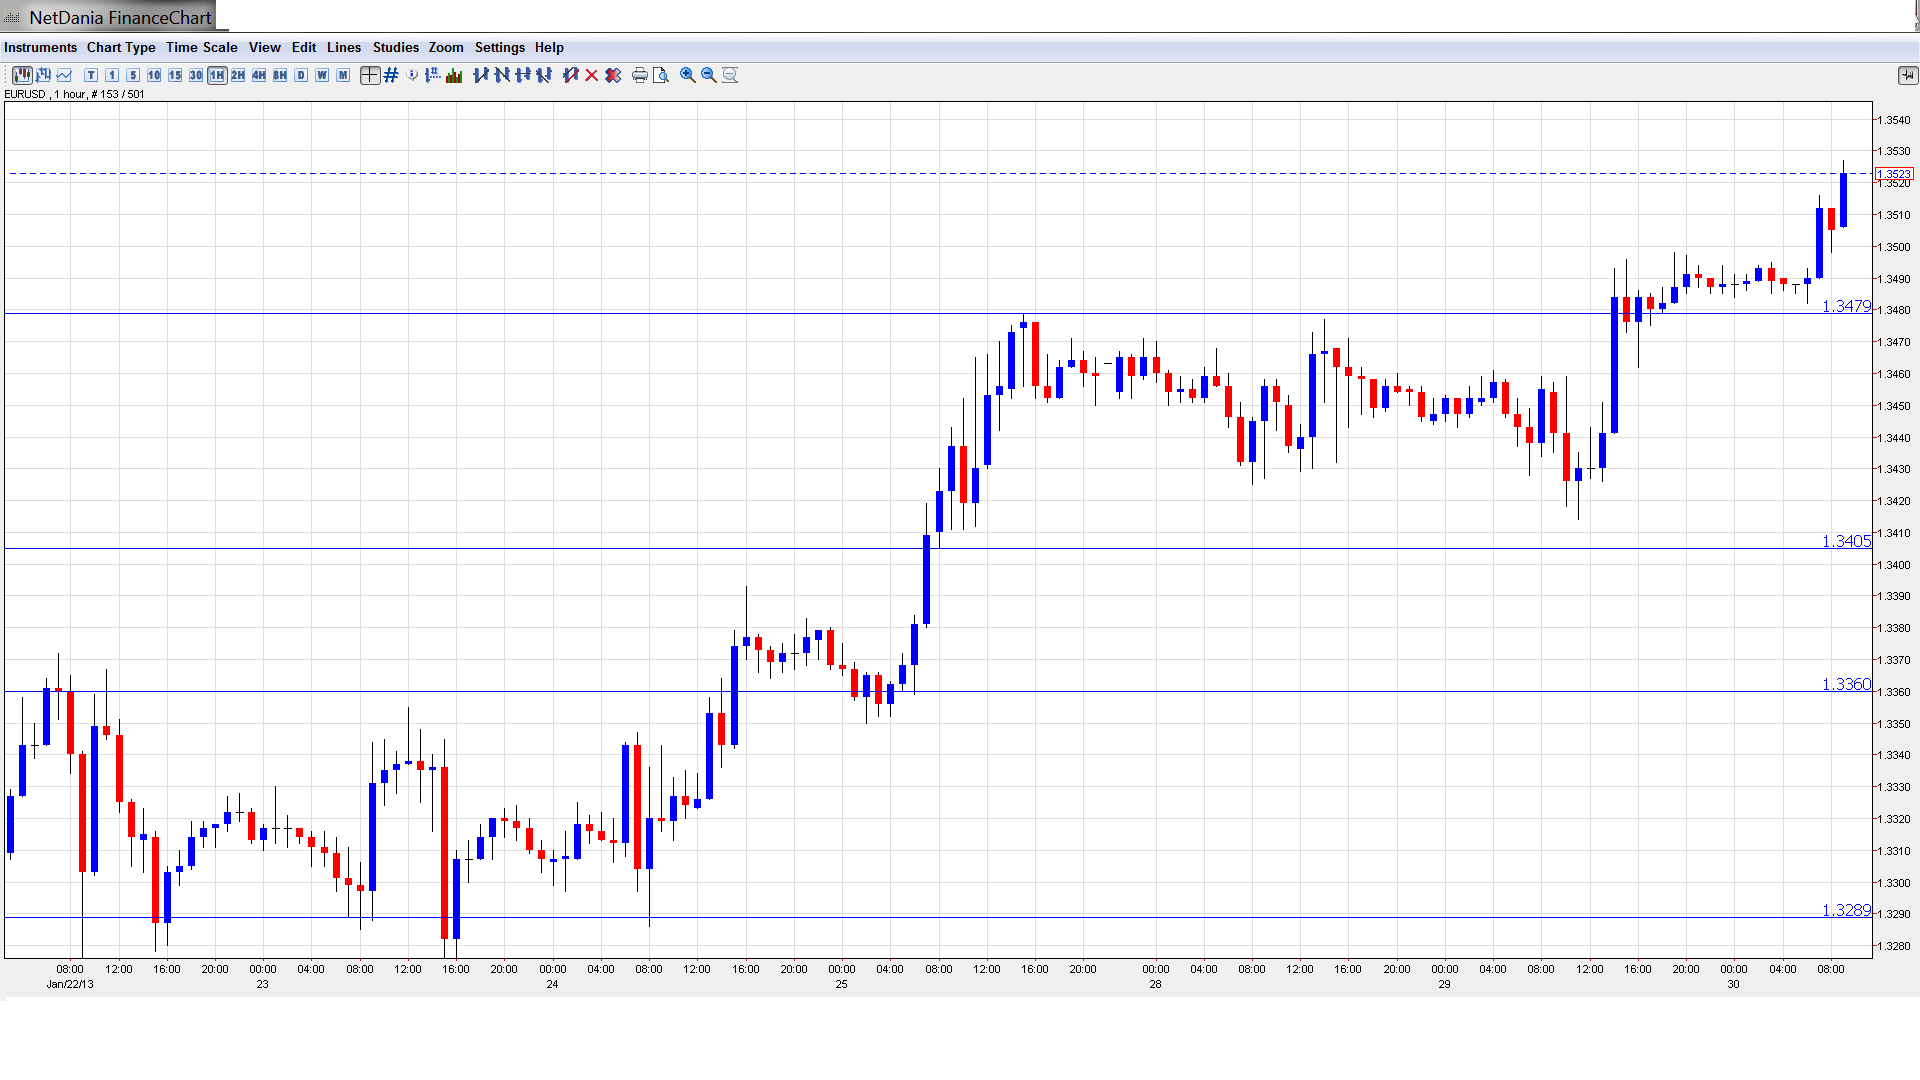Open the Chart Type menu
The width and height of the screenshot is (1920, 1080).
tap(121, 47)
